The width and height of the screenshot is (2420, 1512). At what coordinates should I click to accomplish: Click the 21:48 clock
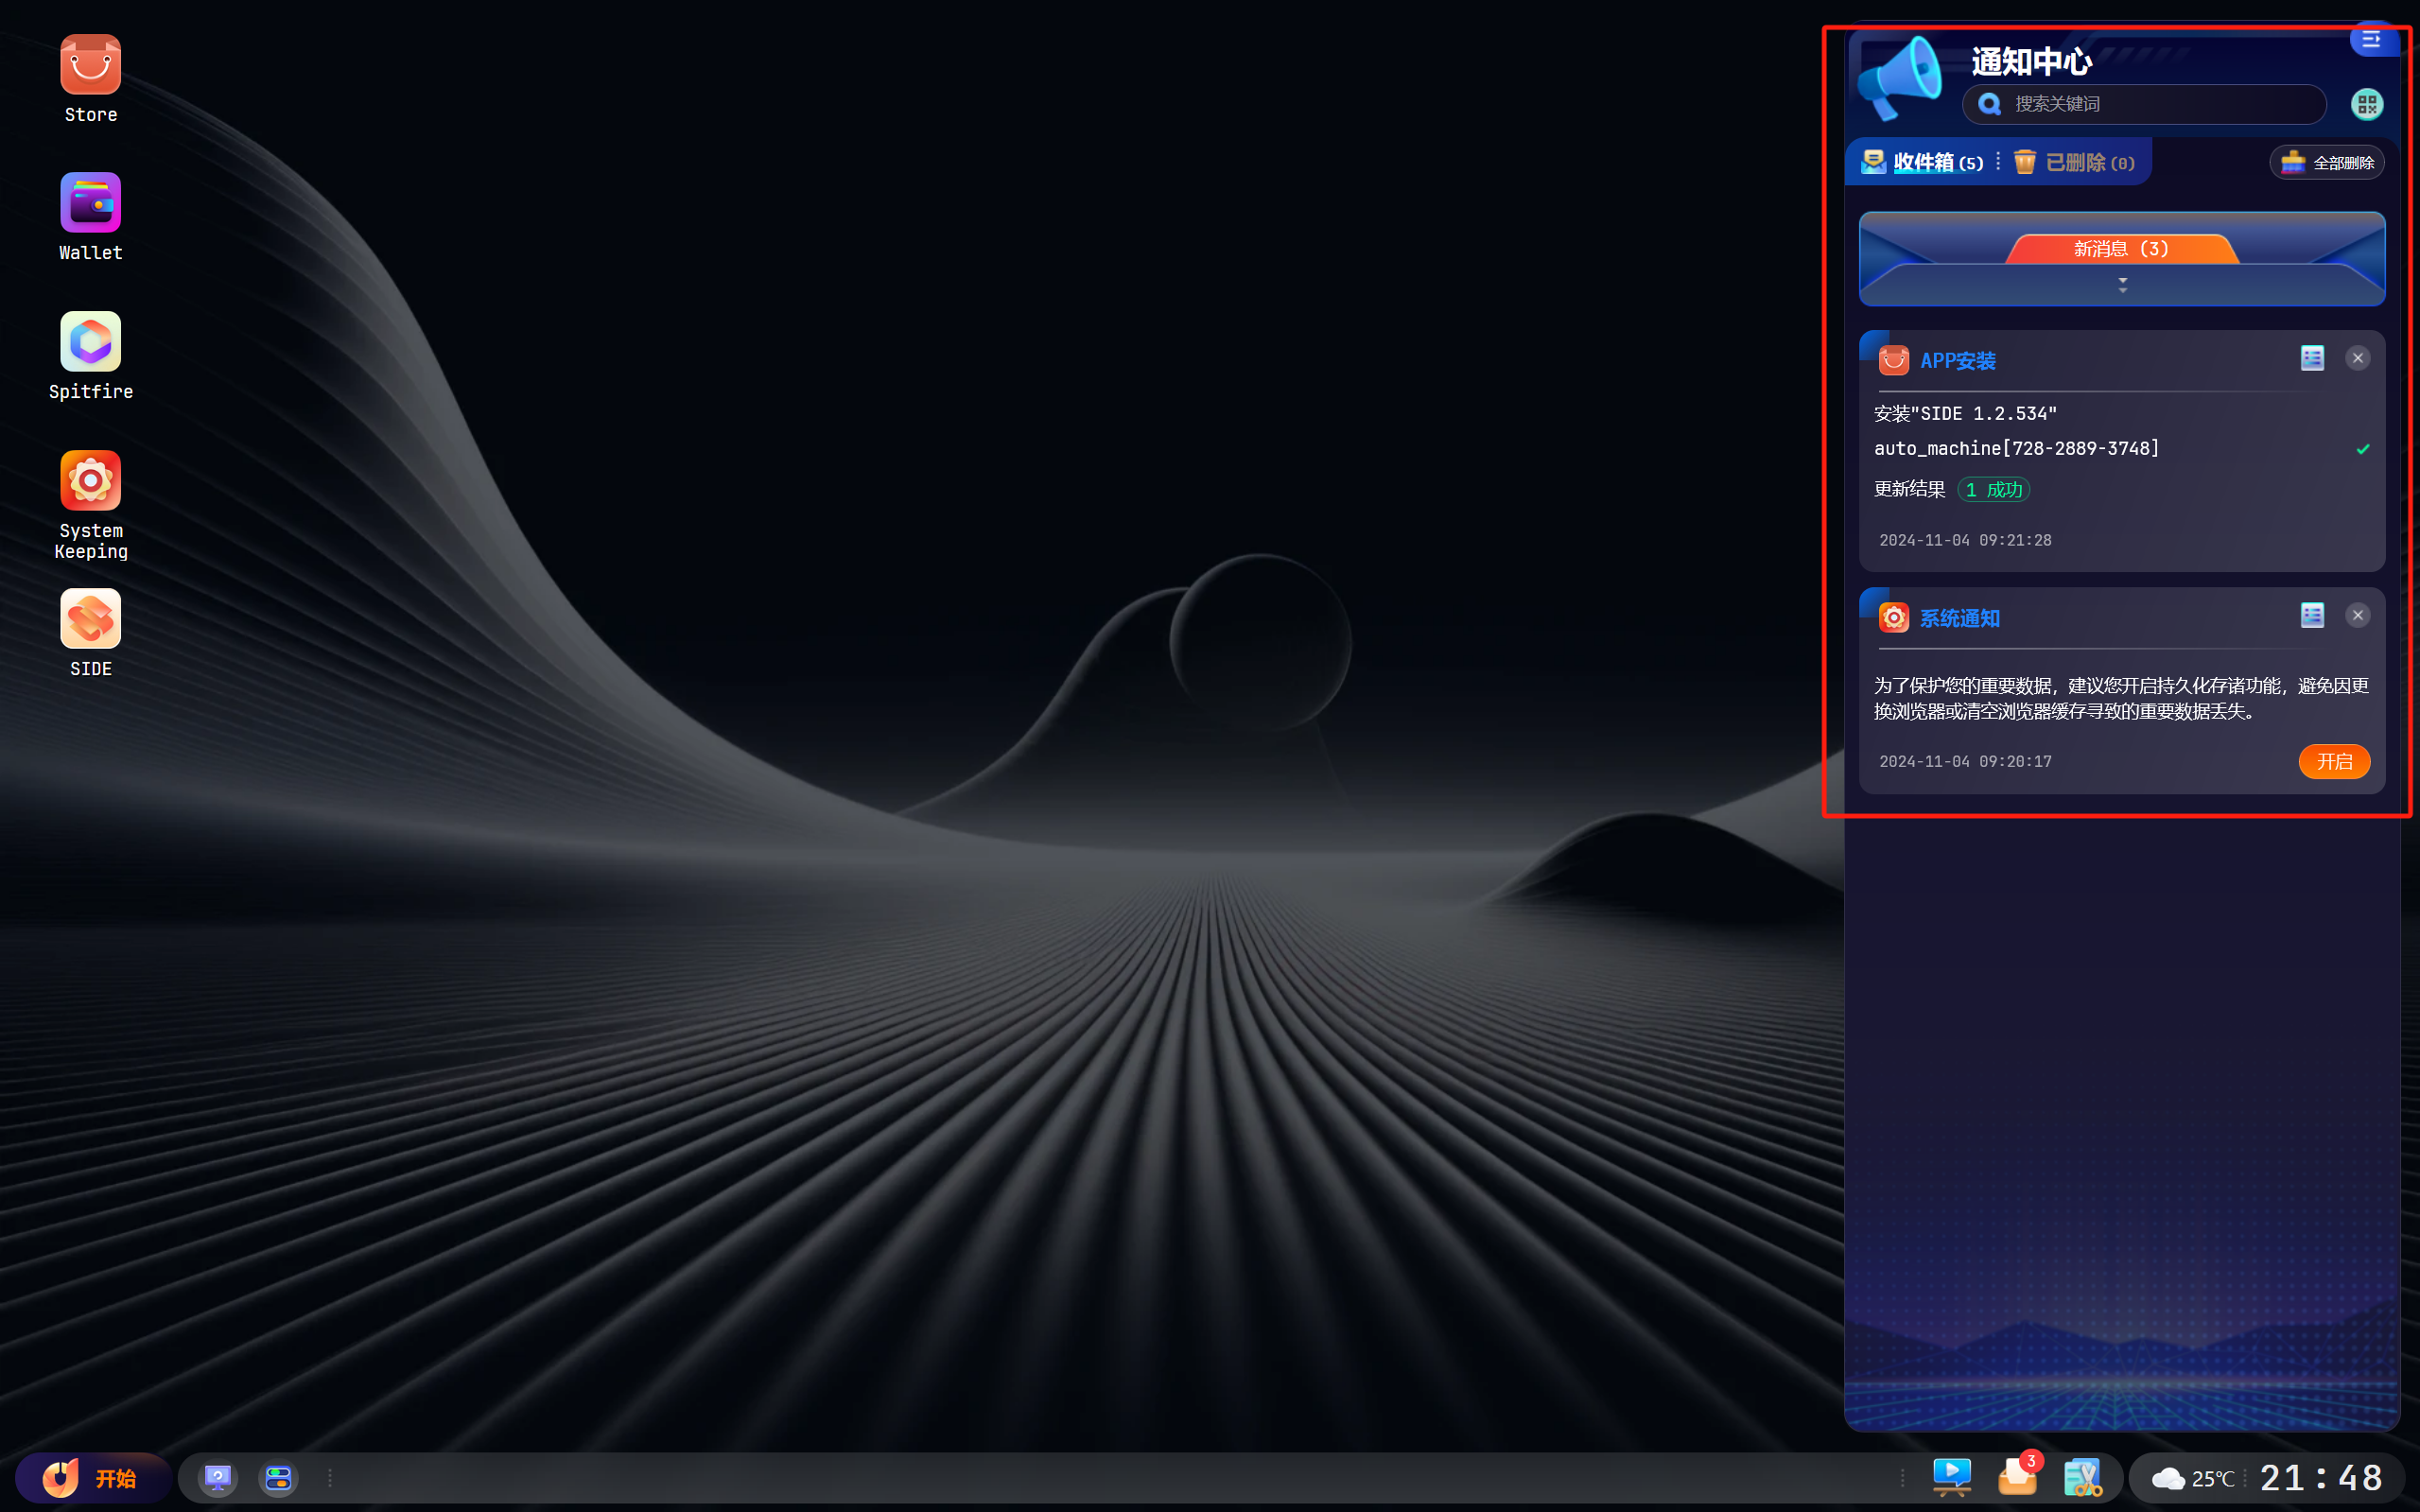point(2322,1477)
